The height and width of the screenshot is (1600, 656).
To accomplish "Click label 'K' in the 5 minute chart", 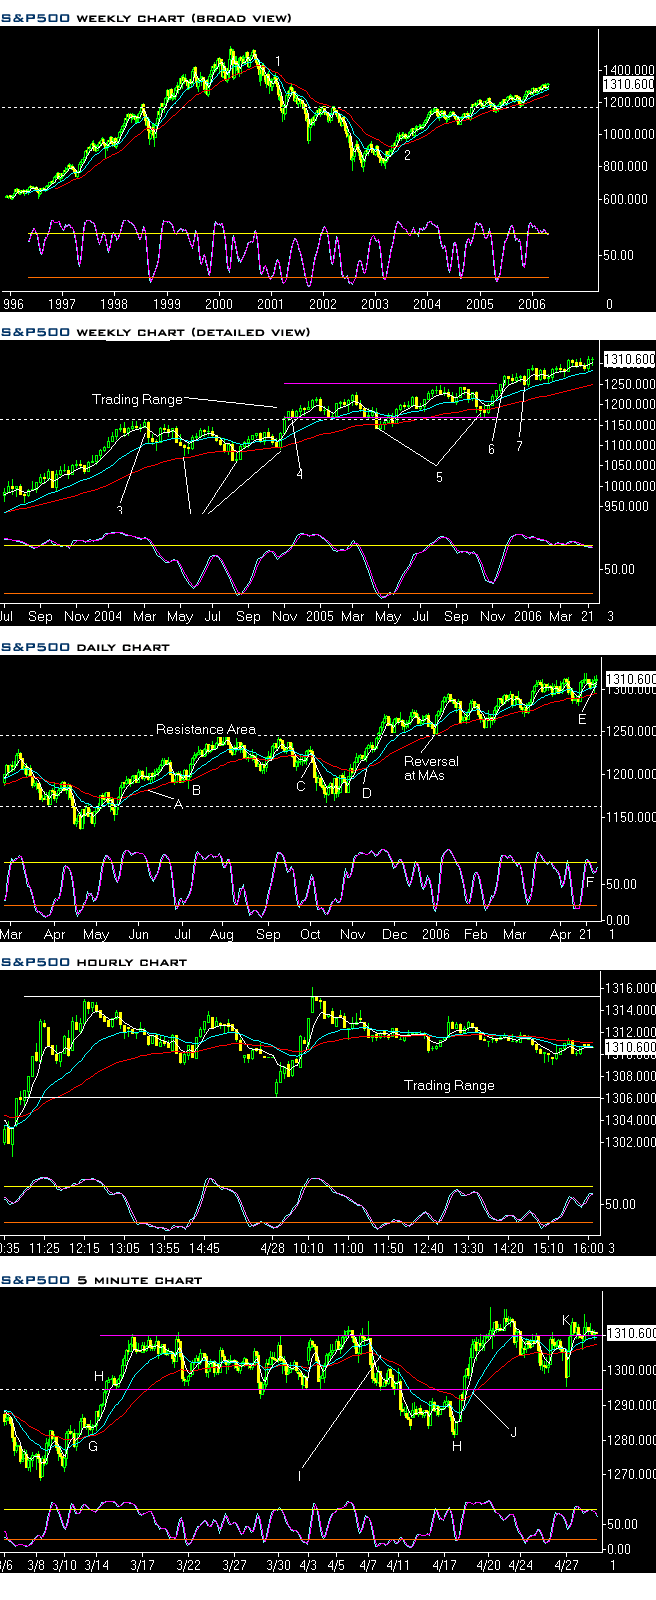I will click(566, 1320).
